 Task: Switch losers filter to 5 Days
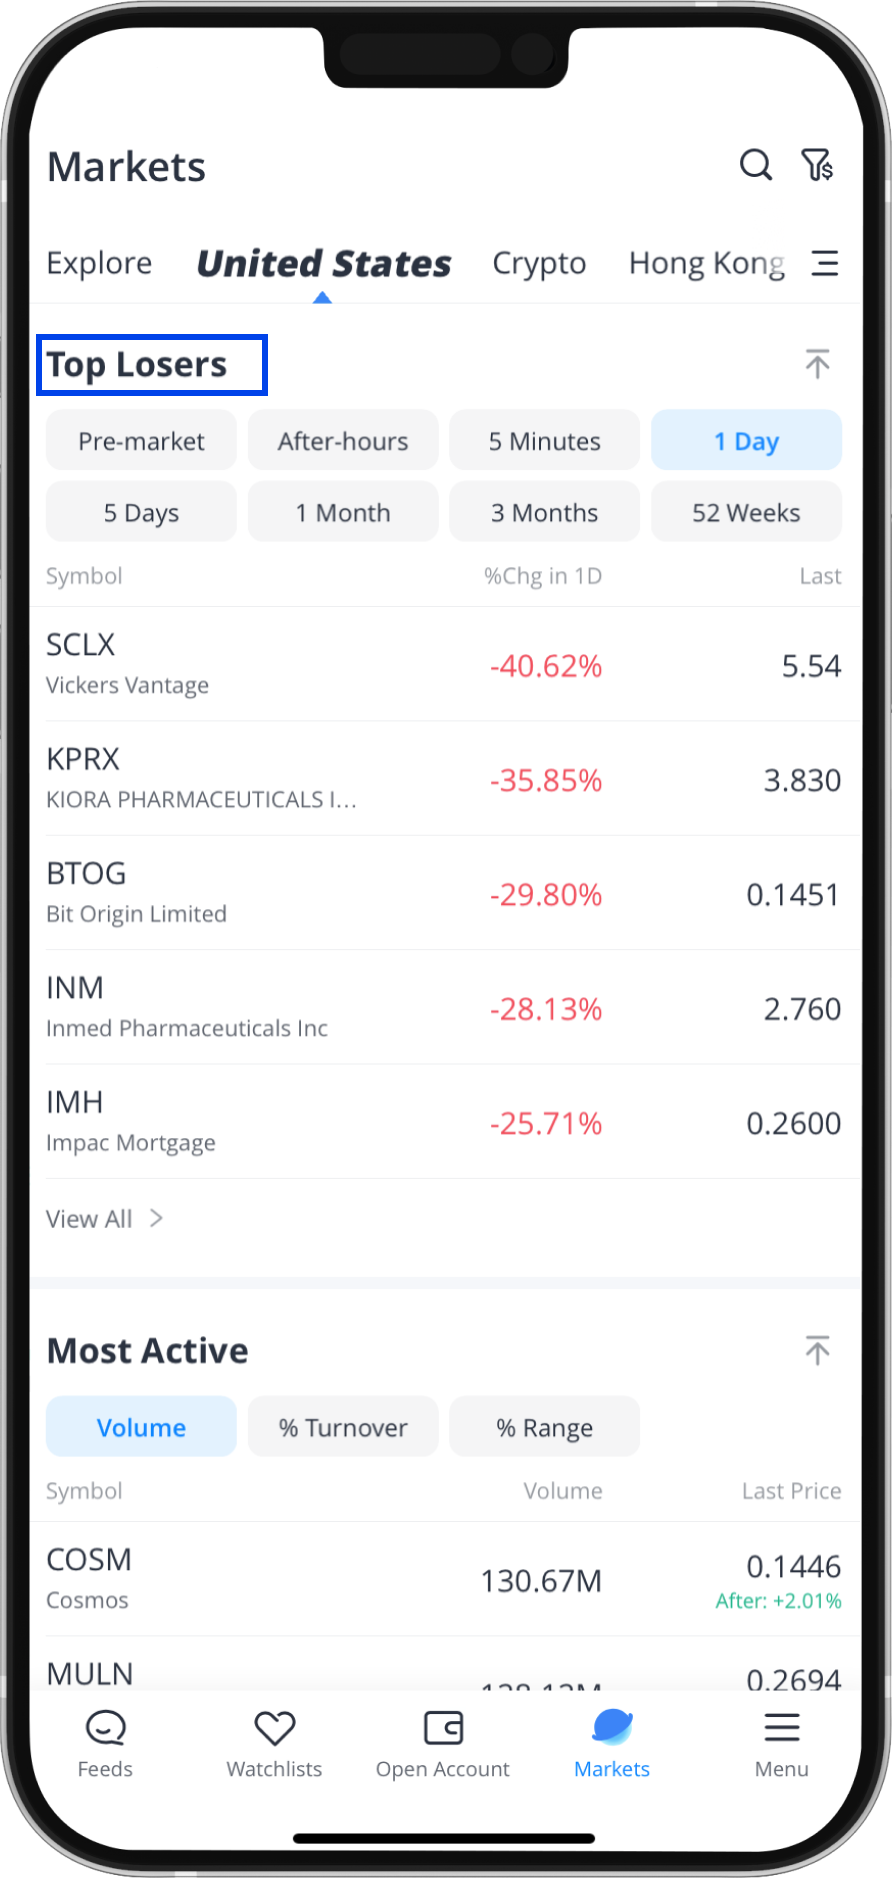pos(141,513)
